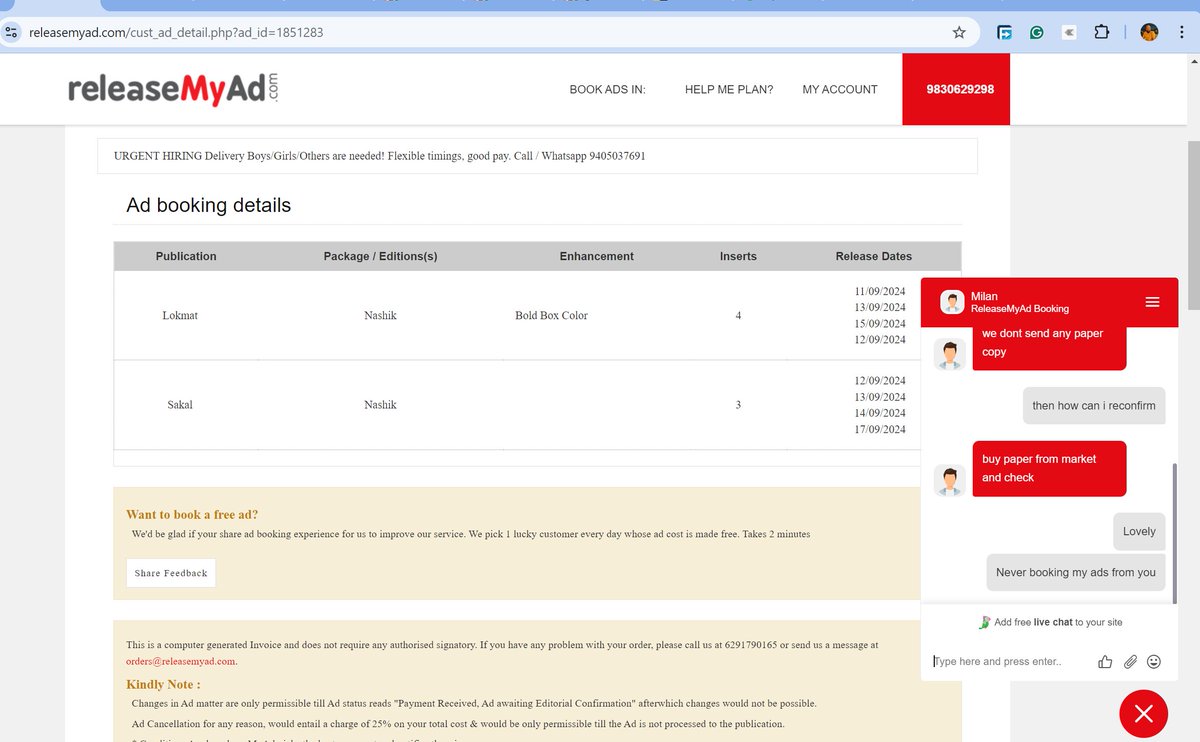Click the Want to book a free ad? heading
This screenshot has height=742, width=1200.
pyautogui.click(x=192, y=514)
